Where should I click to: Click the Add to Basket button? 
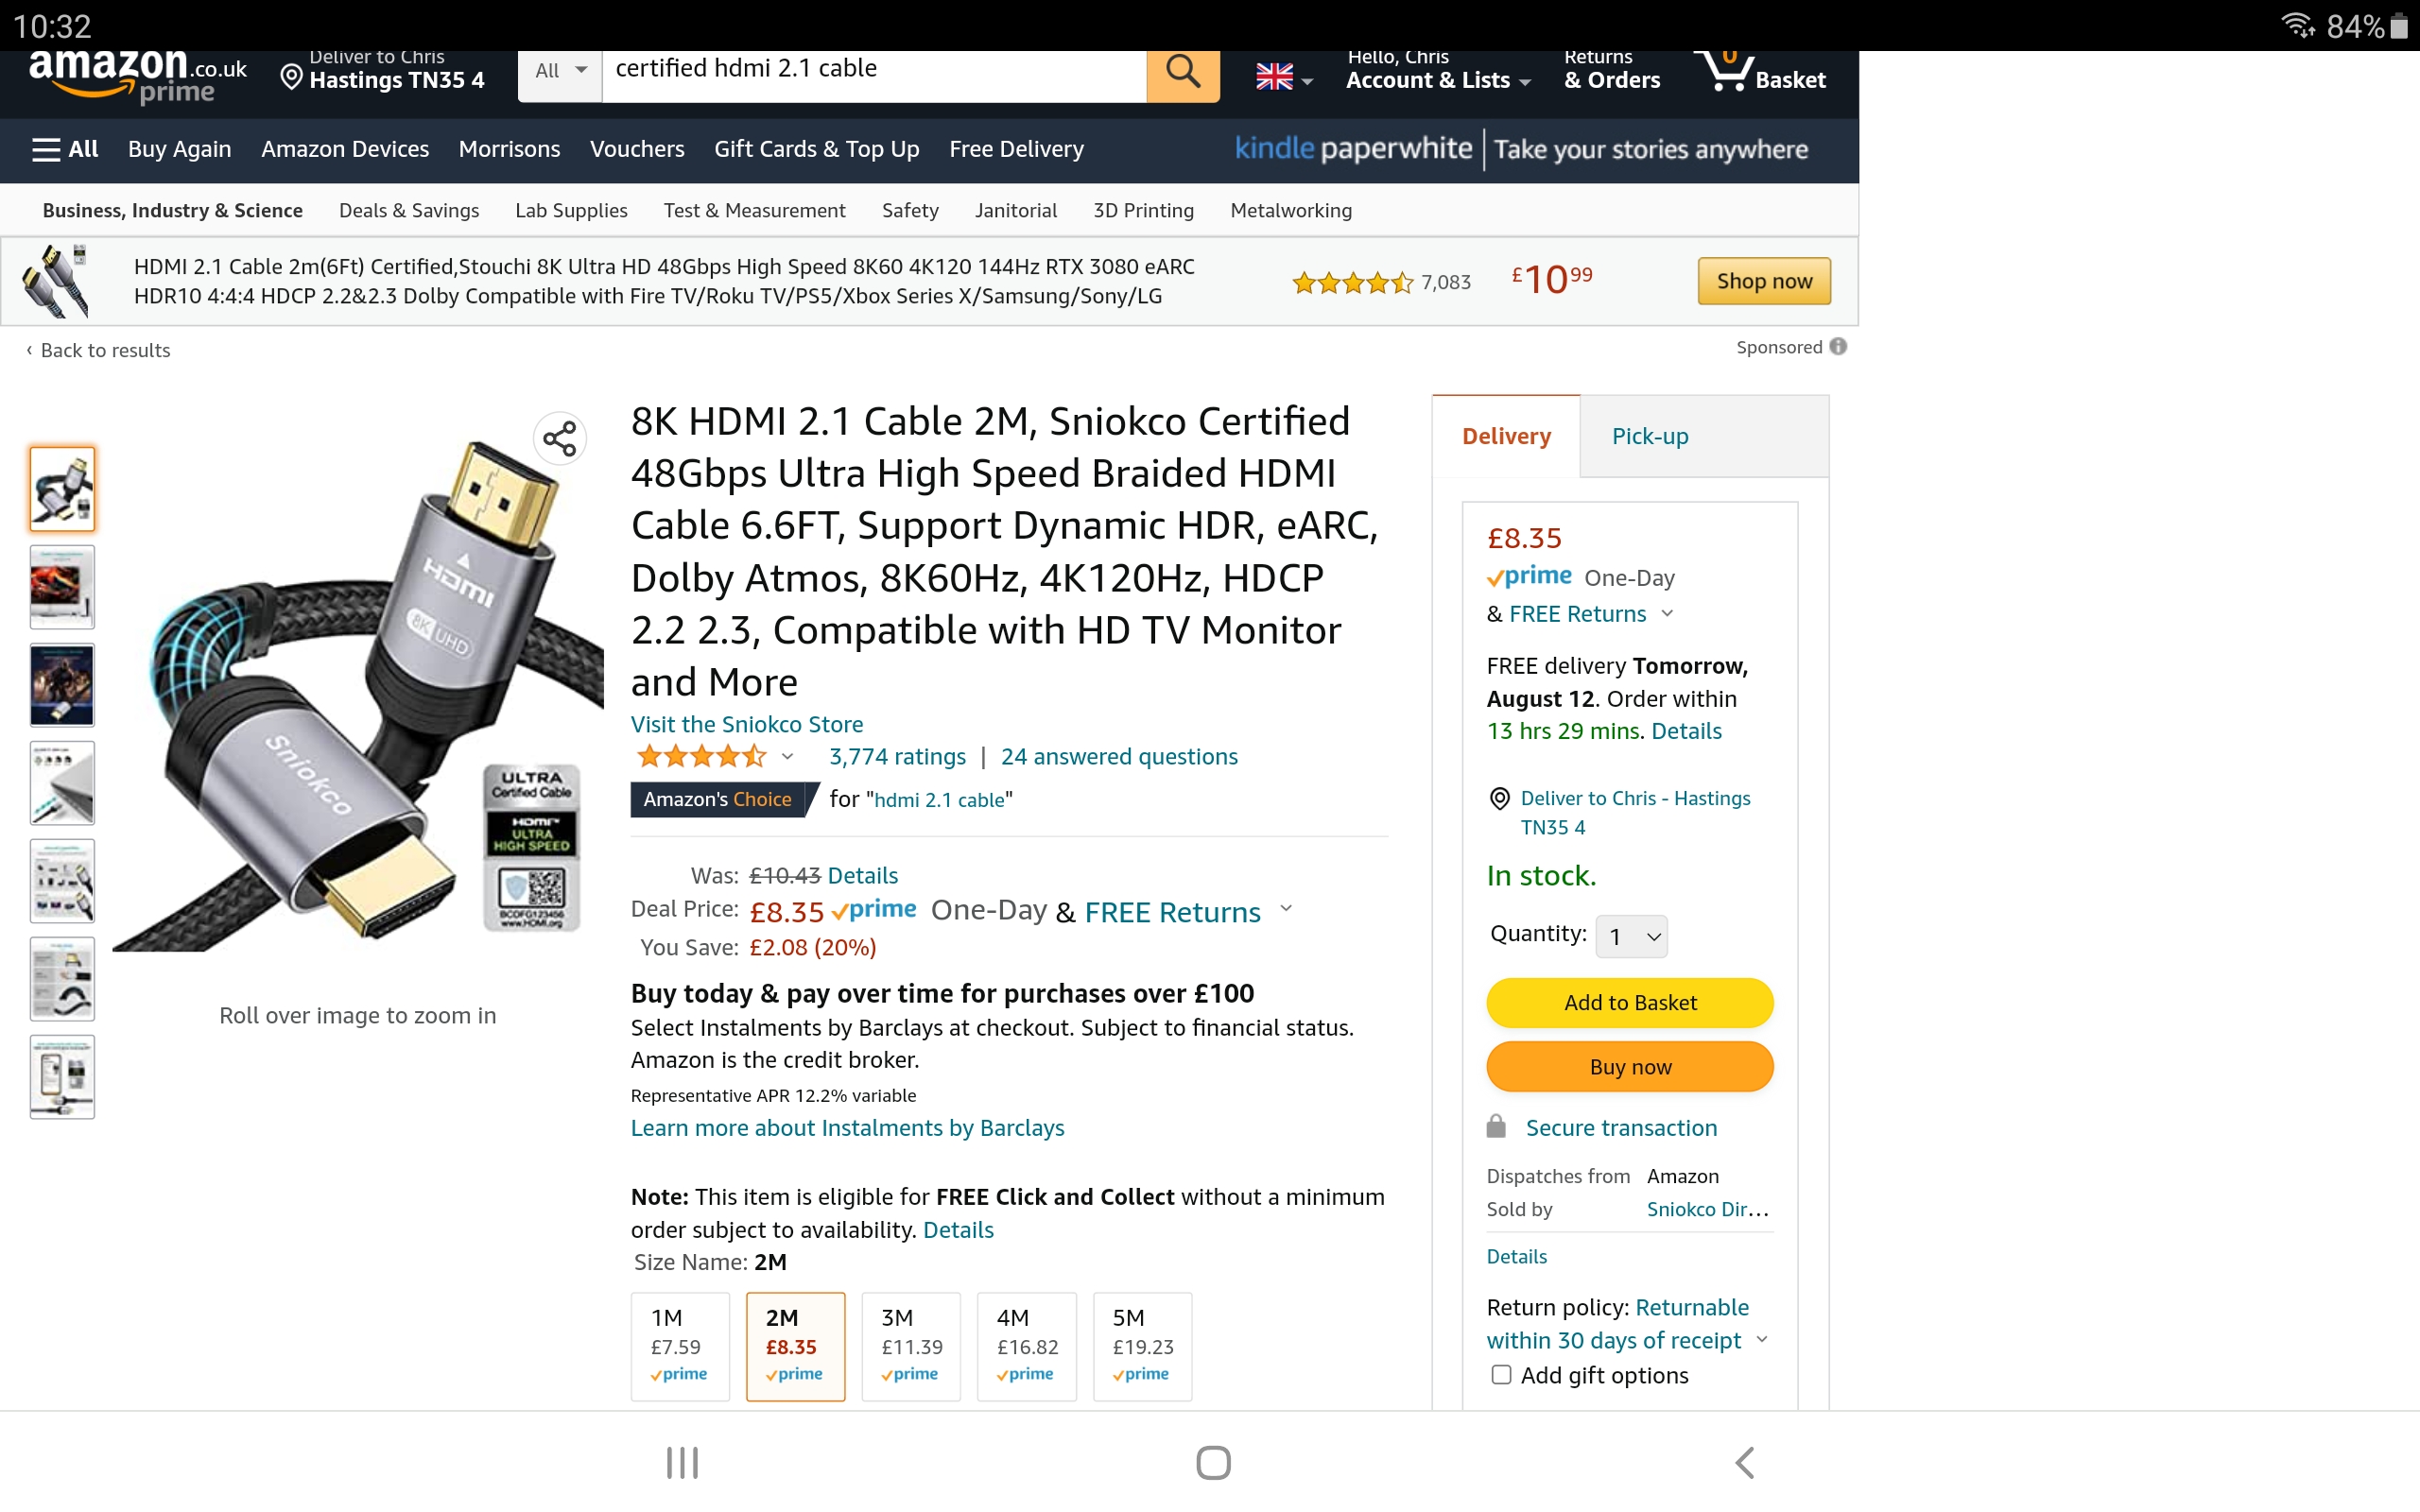point(1630,1003)
